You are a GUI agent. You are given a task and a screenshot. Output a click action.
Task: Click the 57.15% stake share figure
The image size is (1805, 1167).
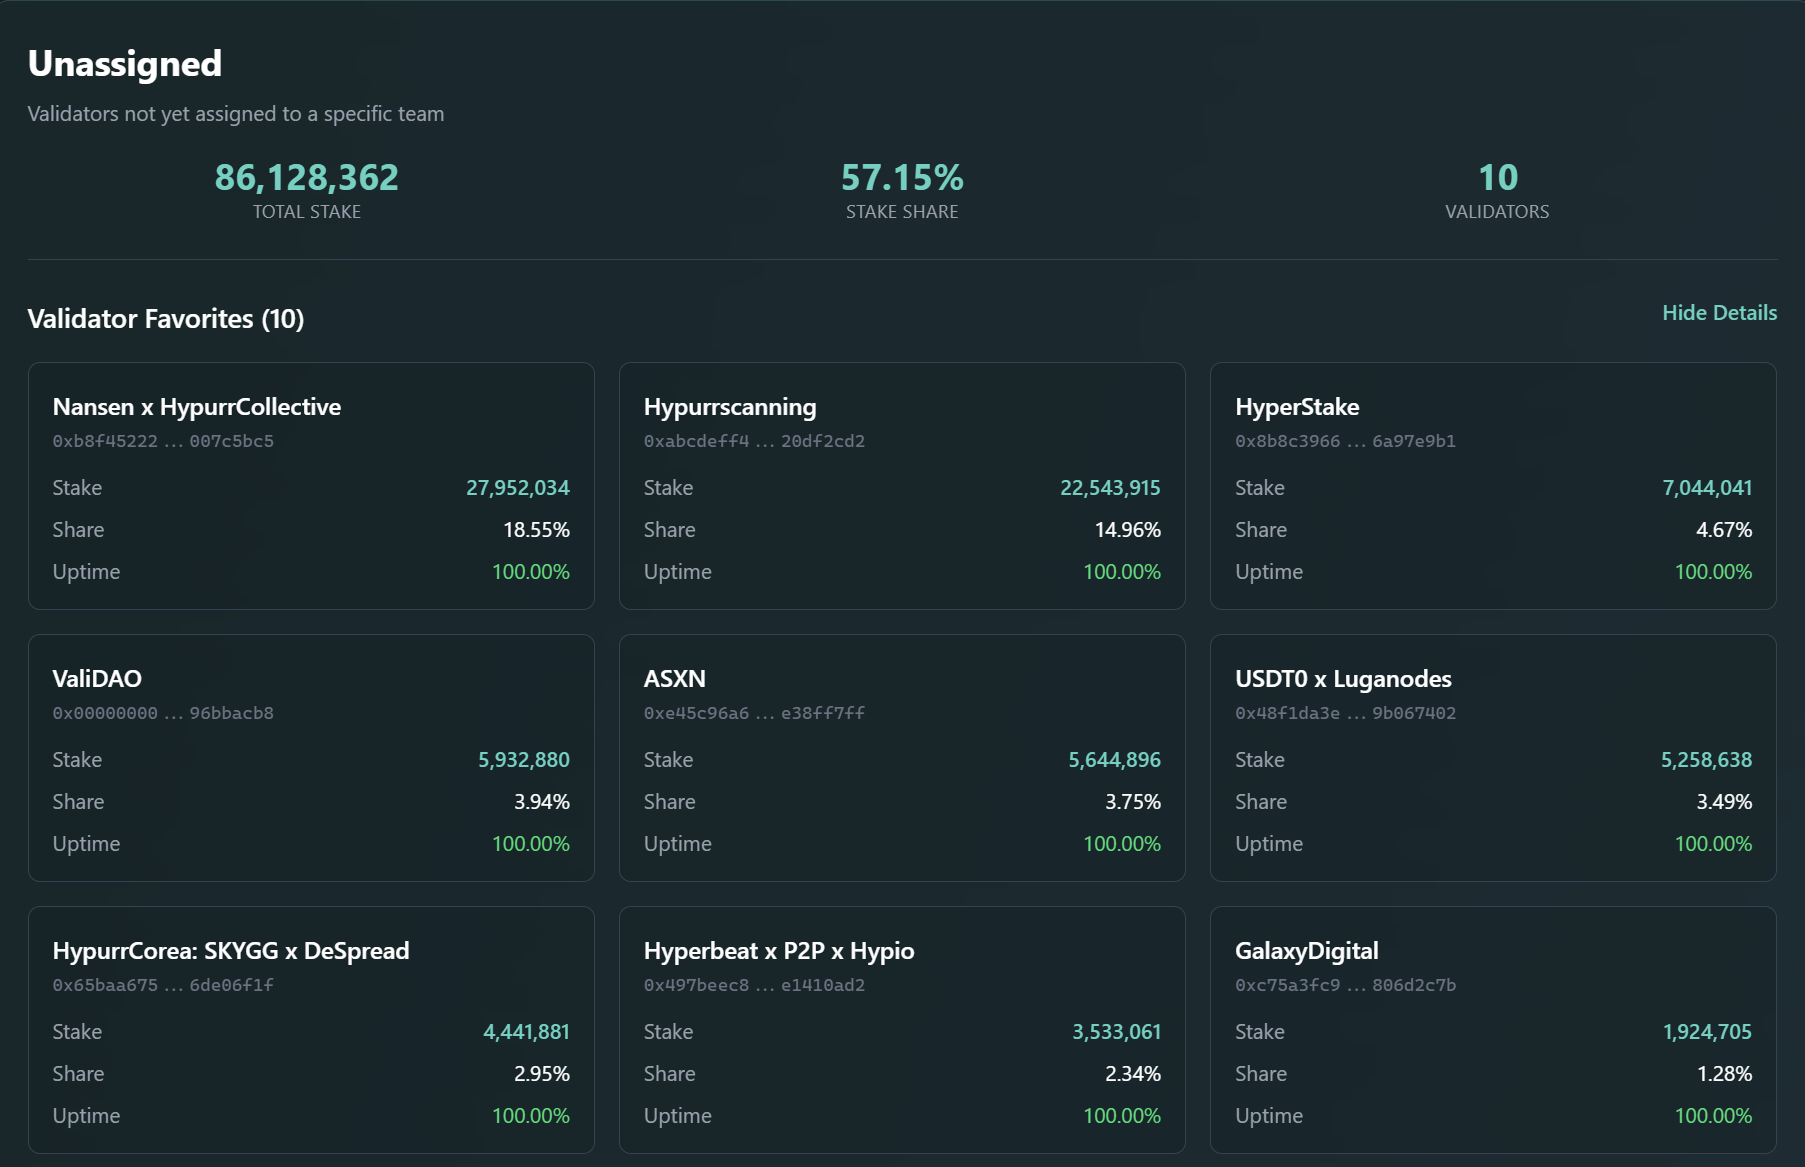(902, 178)
